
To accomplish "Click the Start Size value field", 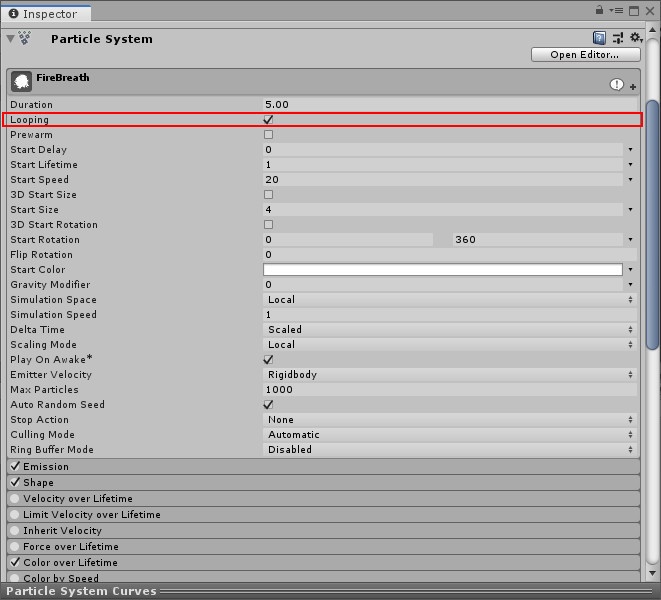I will tap(443, 210).
